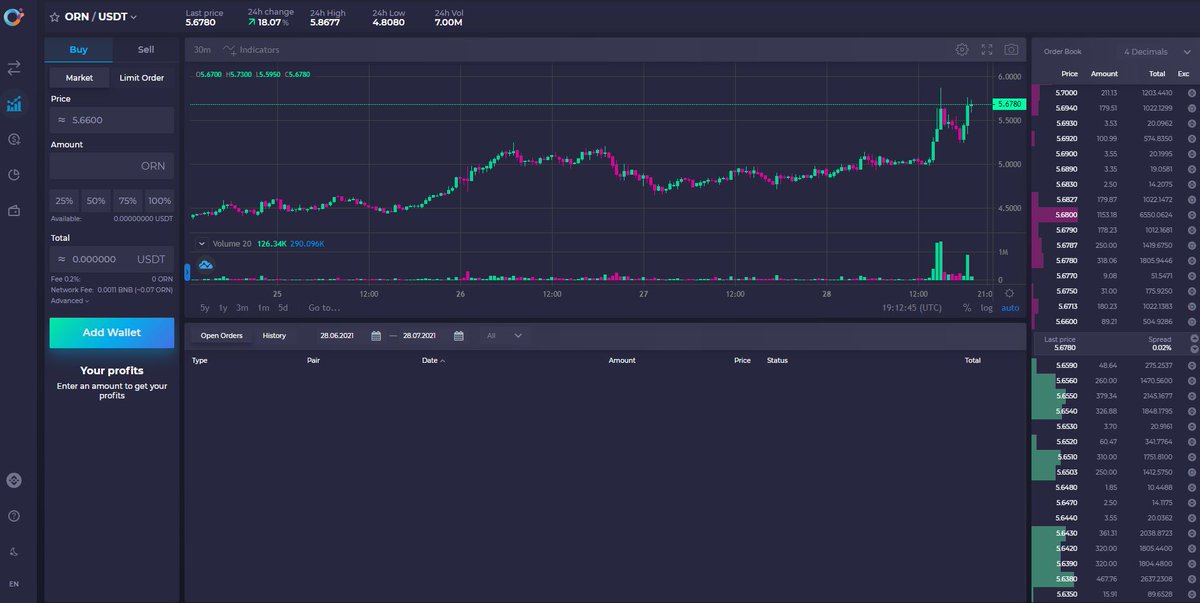
Task: Click the TradingView logo badge
Action: click(205, 265)
